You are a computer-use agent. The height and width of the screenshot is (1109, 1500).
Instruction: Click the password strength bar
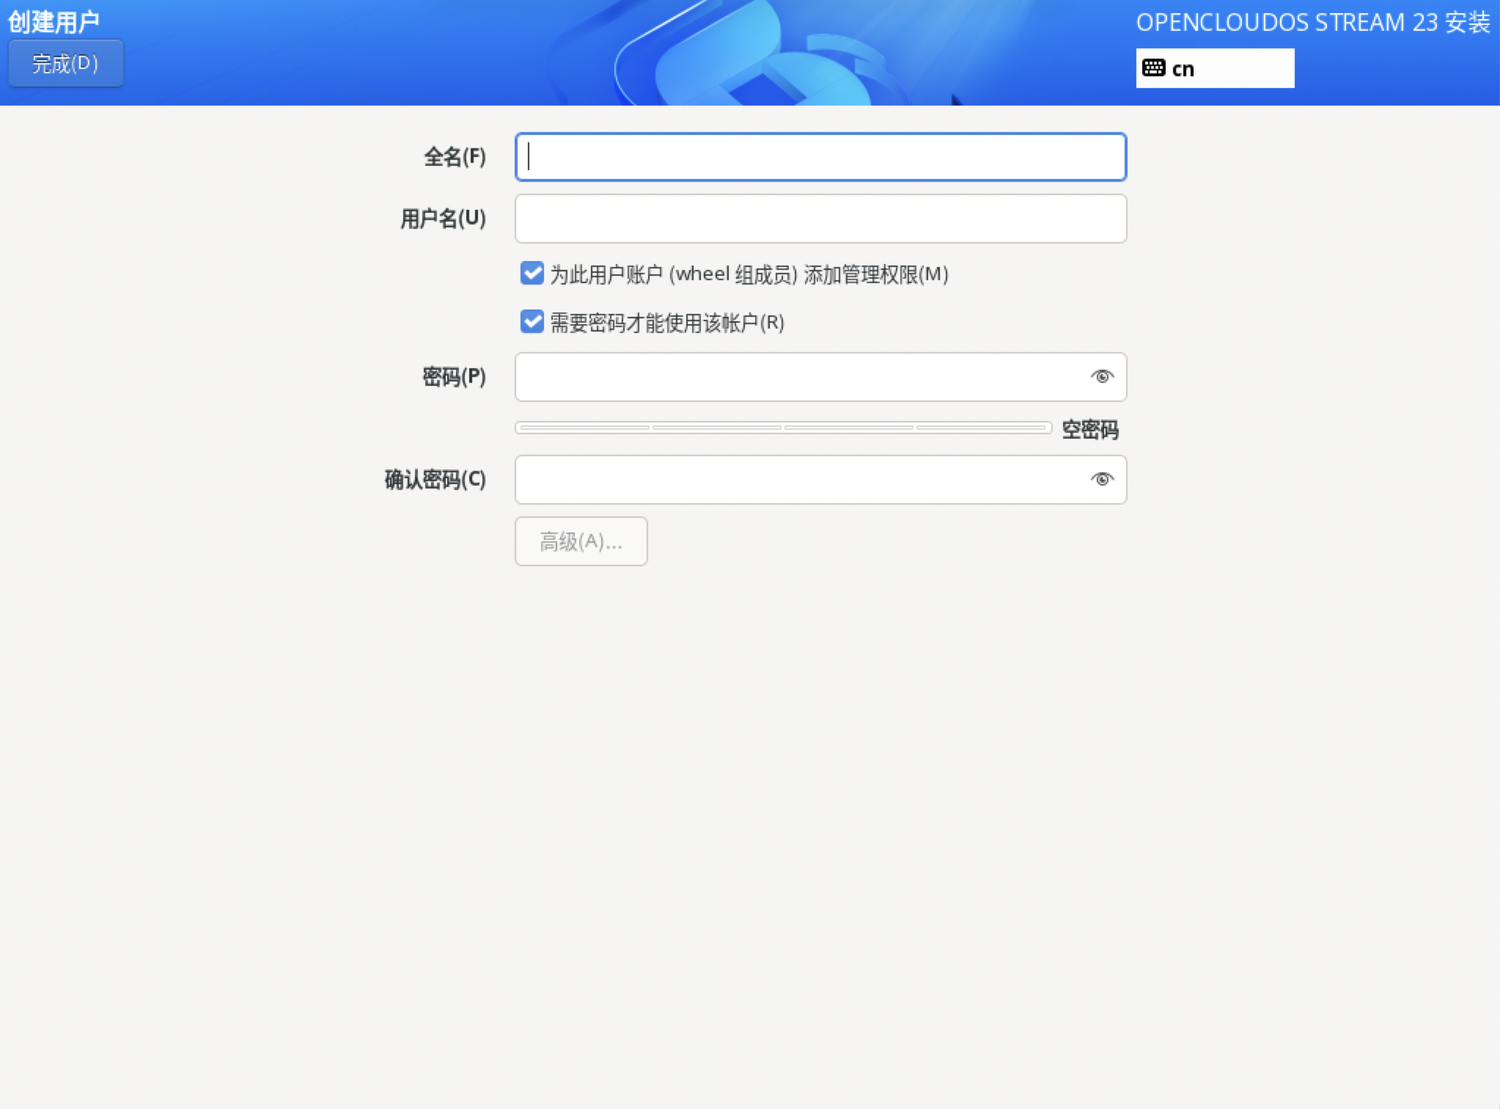coord(783,428)
